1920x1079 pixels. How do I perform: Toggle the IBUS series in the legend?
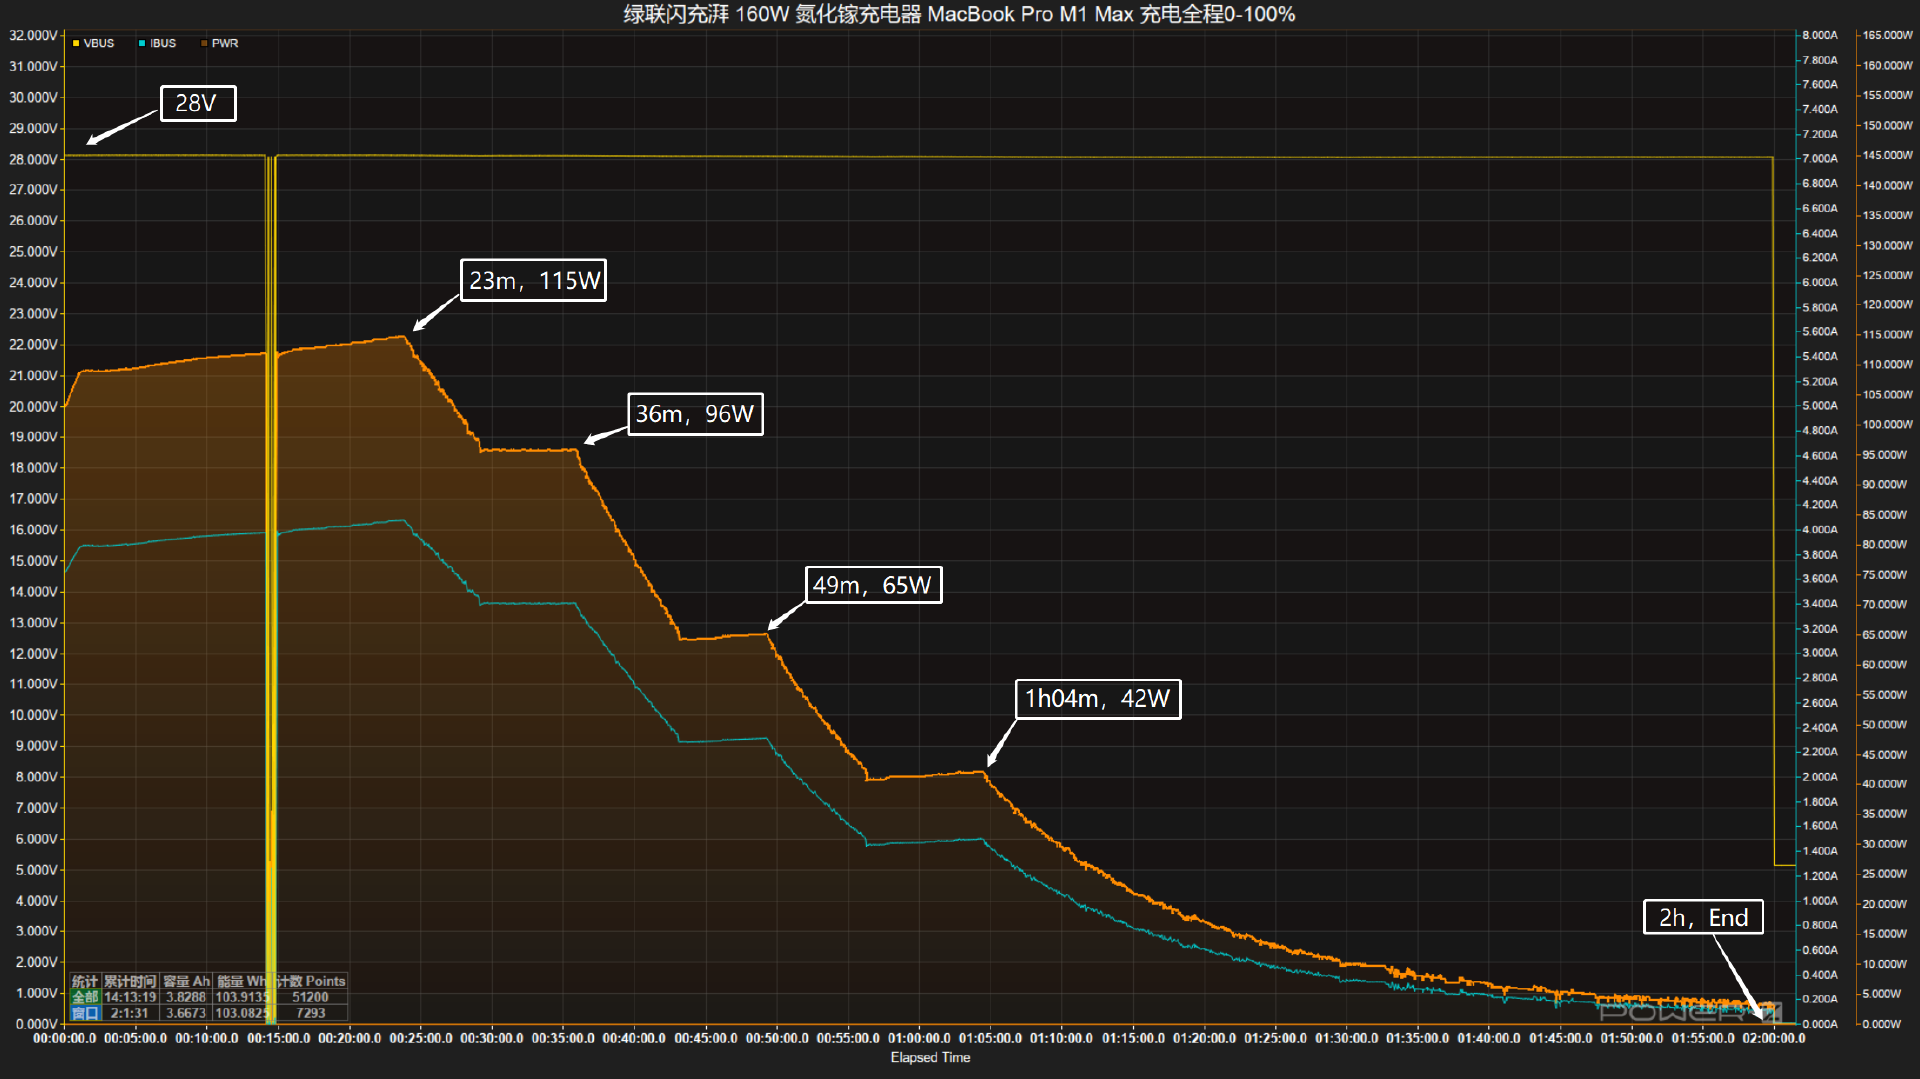[x=157, y=44]
